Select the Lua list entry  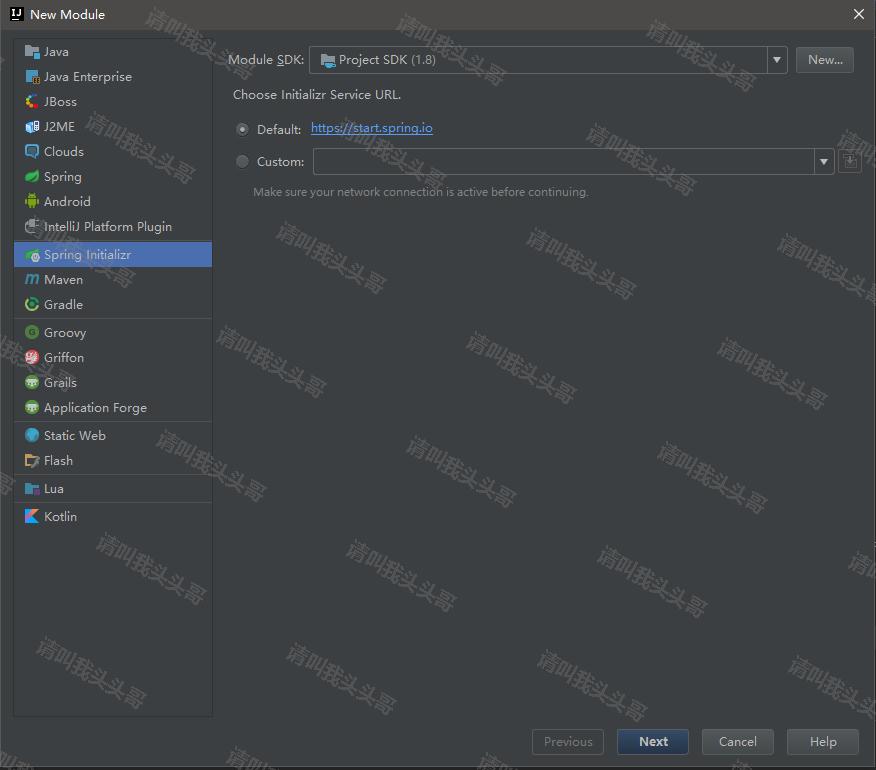pos(113,489)
